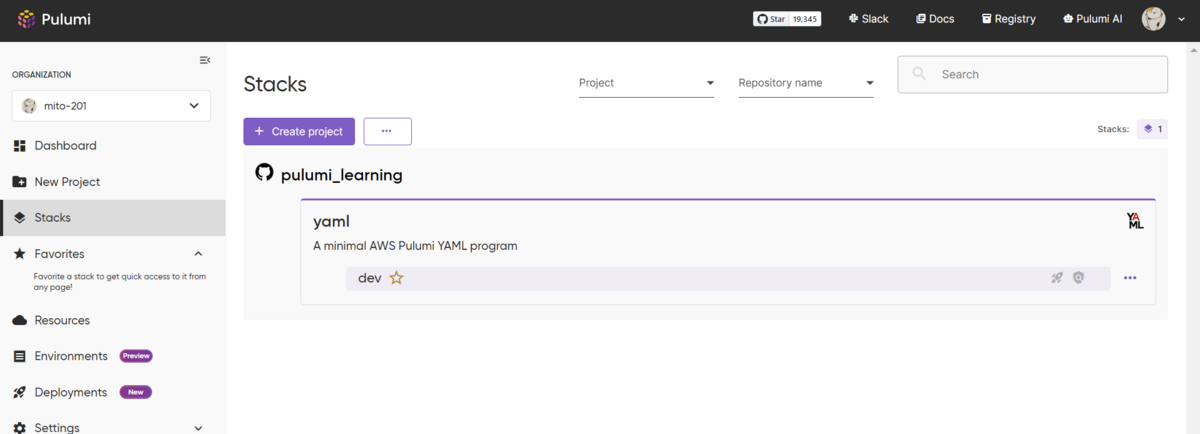Open the Slack link in header
1200x434 pixels.
tap(868, 19)
